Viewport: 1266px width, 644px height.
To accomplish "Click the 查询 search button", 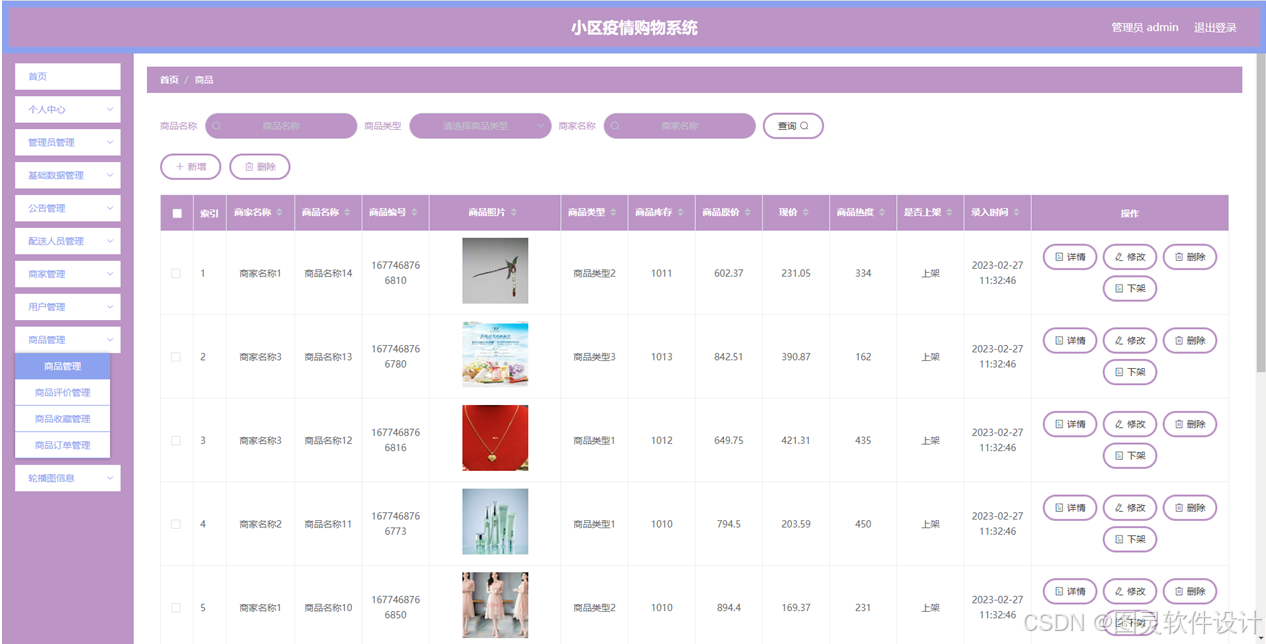I will click(793, 126).
